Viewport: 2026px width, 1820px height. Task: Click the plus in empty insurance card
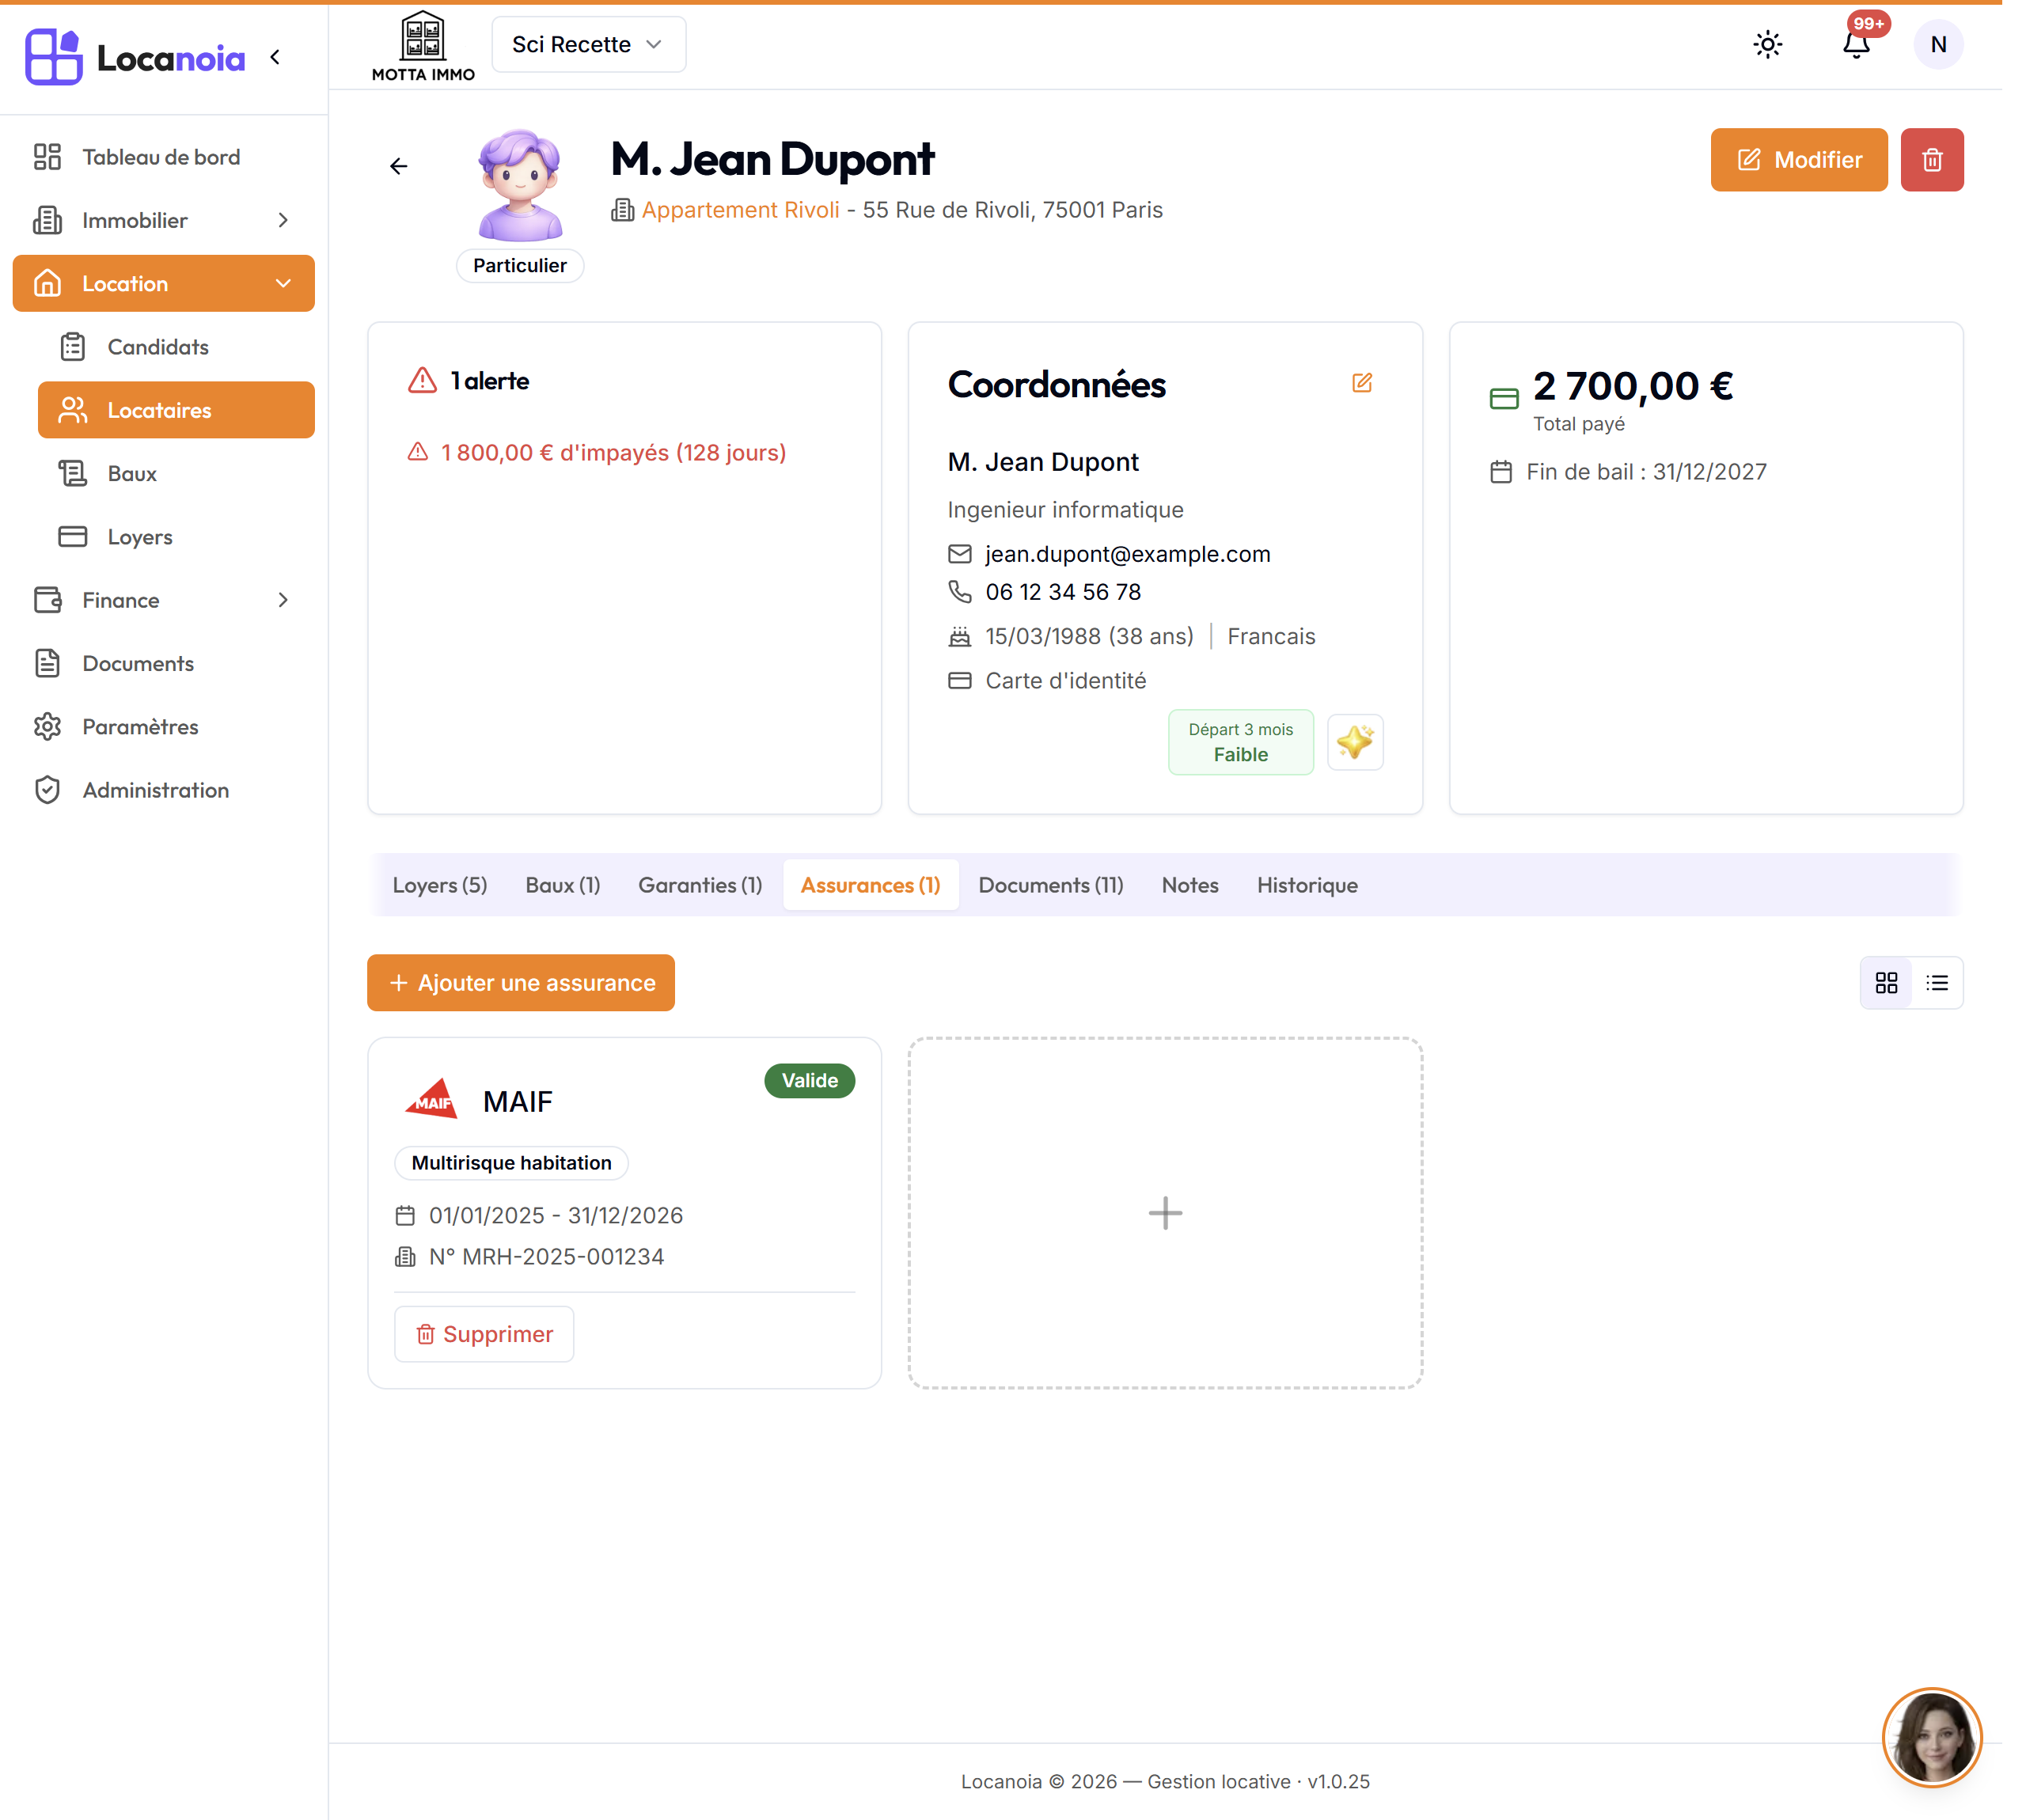pyautogui.click(x=1165, y=1213)
